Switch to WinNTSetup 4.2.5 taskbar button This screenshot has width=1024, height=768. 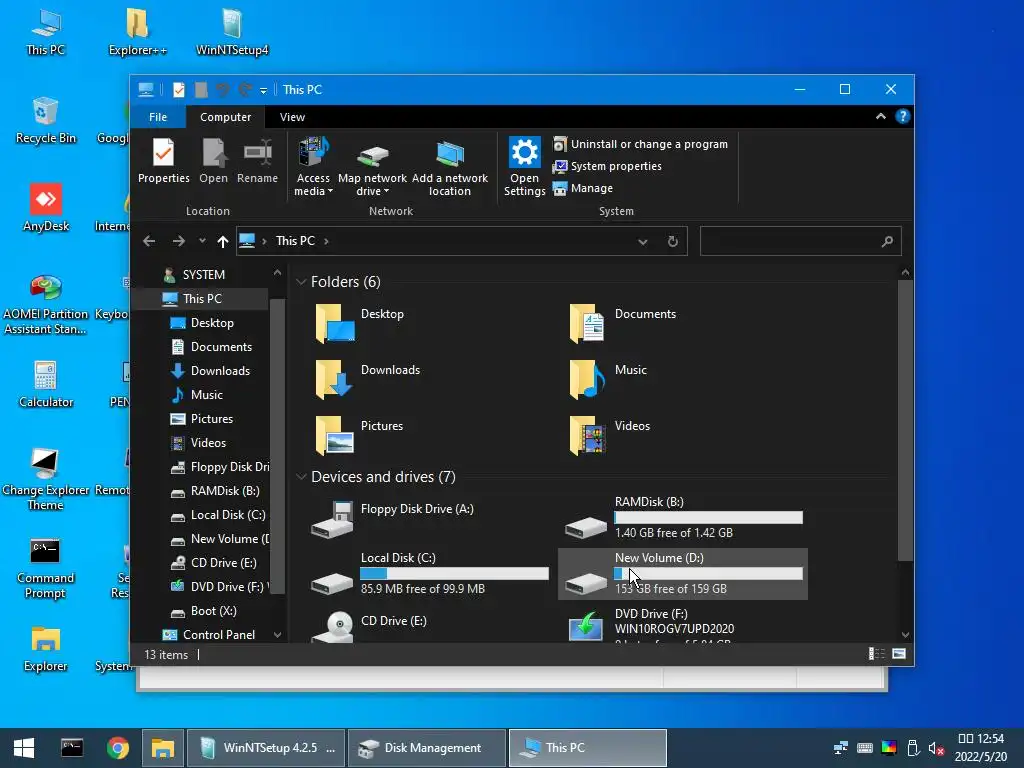(x=267, y=748)
